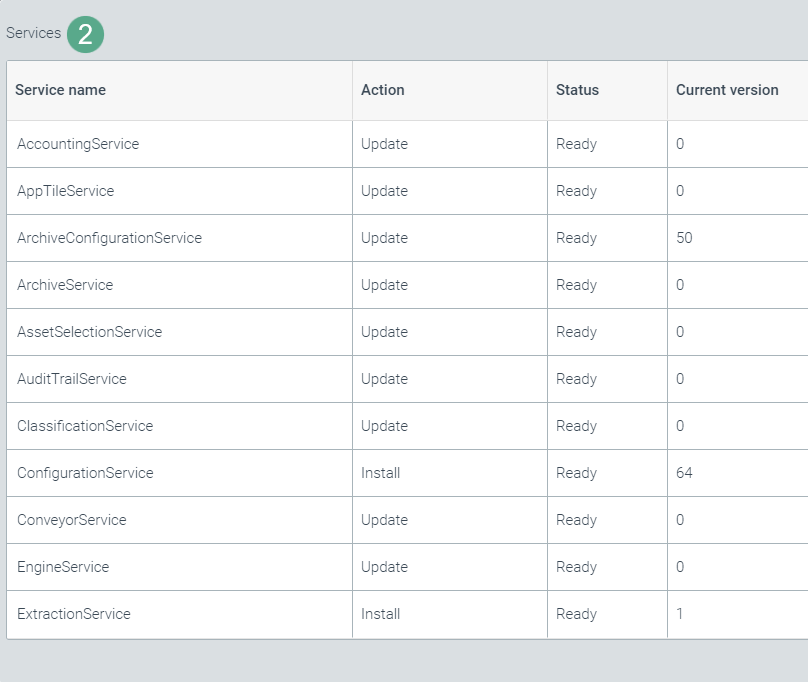Click the EngineService service name
Image resolution: width=808 pixels, height=682 pixels.
coord(63,567)
